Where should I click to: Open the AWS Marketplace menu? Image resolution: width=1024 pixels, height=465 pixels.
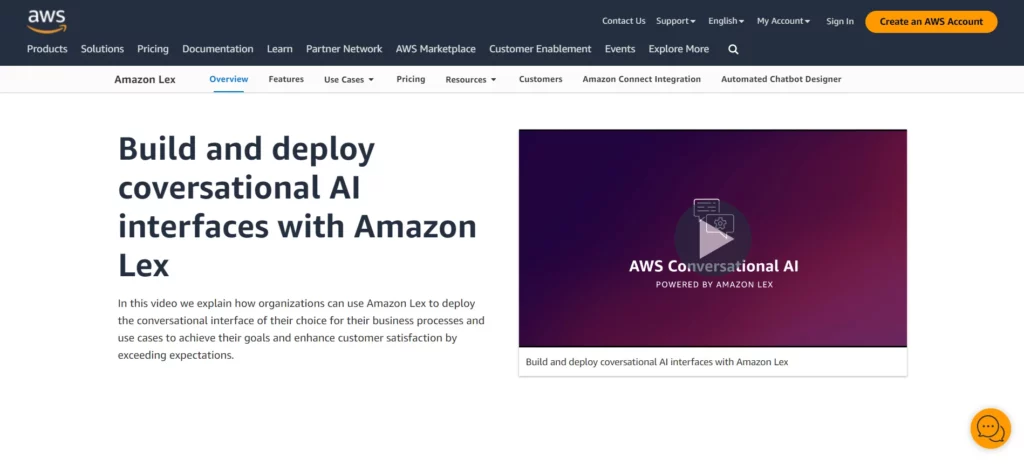pos(436,49)
